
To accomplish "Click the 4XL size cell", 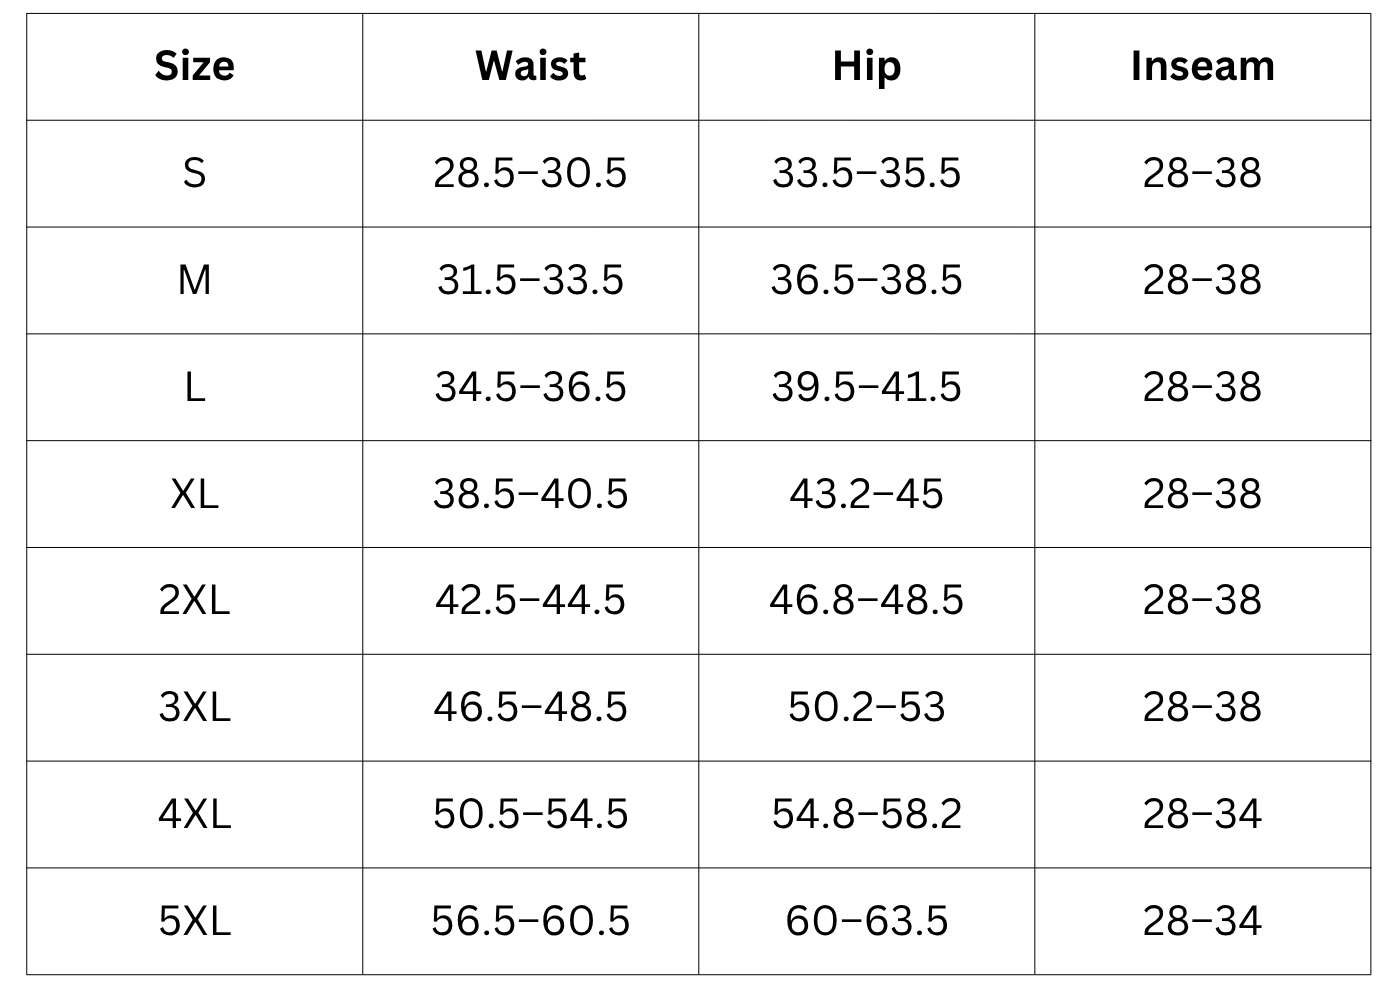I will [194, 814].
